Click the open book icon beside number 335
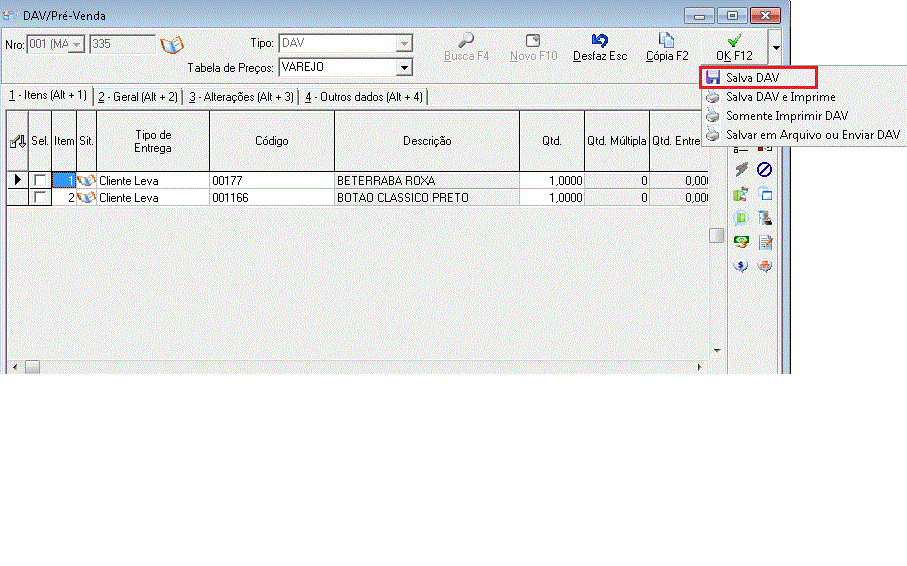 click(x=173, y=45)
